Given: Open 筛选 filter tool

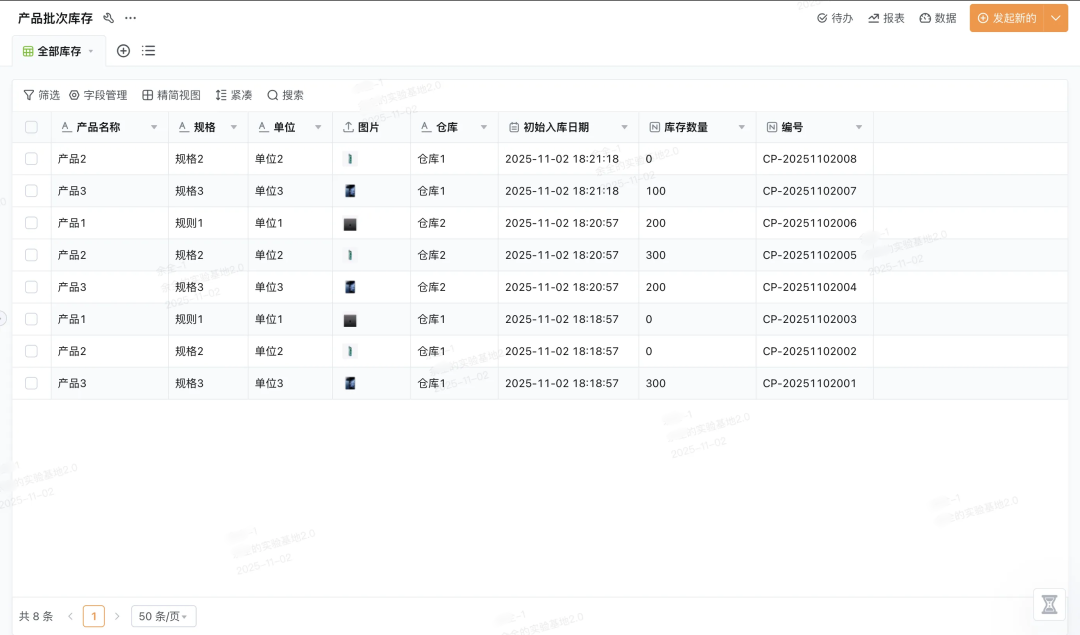Looking at the screenshot, I should pyautogui.click(x=42, y=95).
